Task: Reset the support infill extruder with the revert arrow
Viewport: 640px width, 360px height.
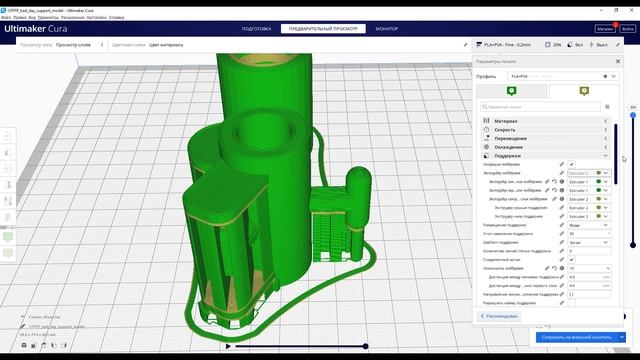Action: coord(554,182)
